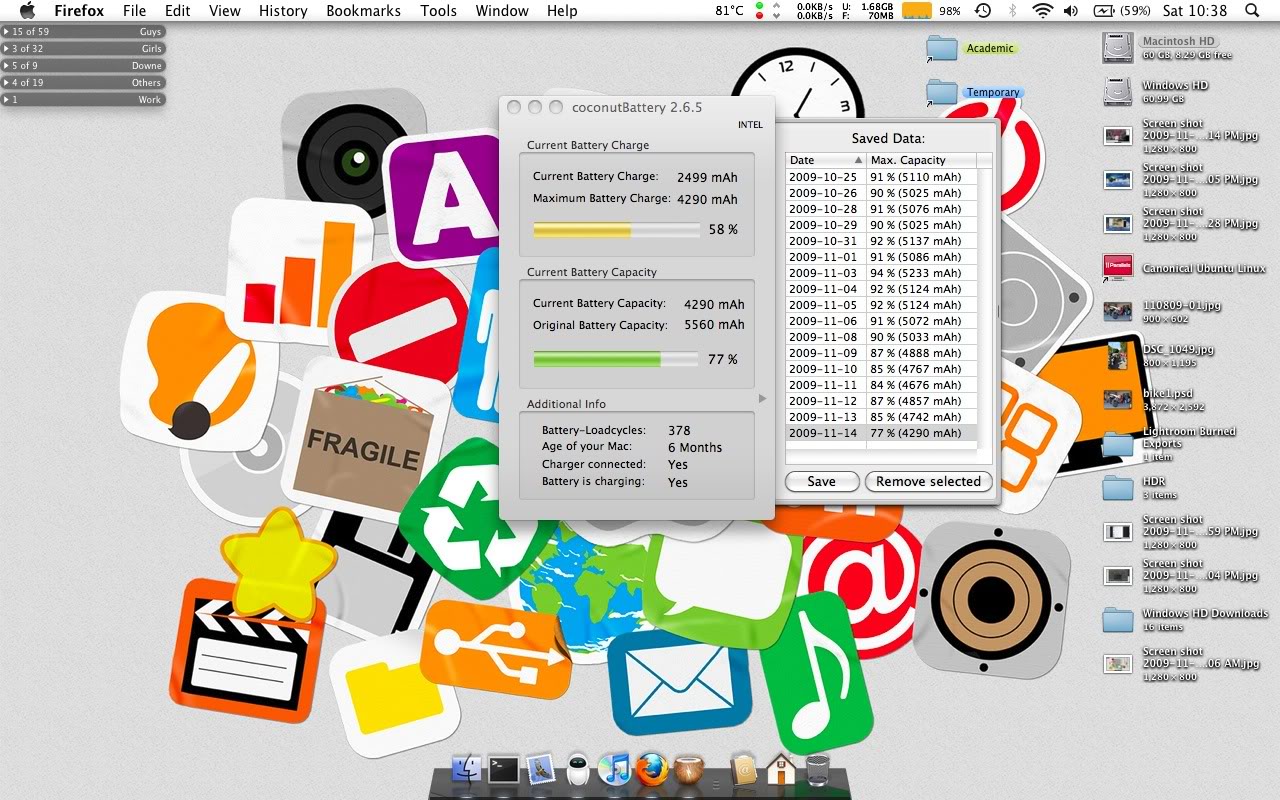Click the orange memory usage graph
The image size is (1280, 800).
point(917,10)
